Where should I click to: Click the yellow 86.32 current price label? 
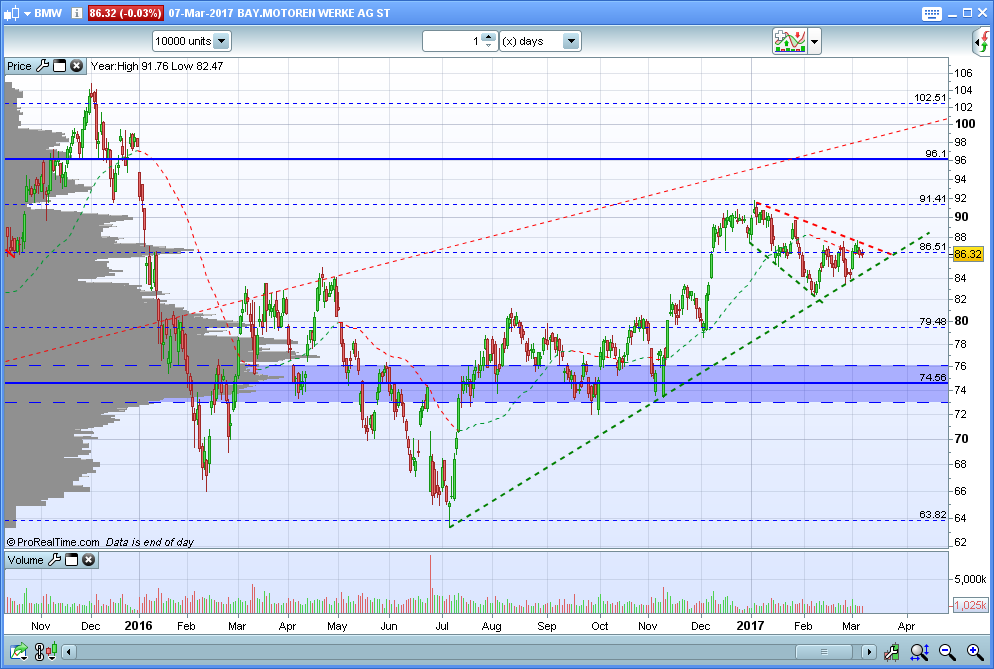tap(968, 254)
